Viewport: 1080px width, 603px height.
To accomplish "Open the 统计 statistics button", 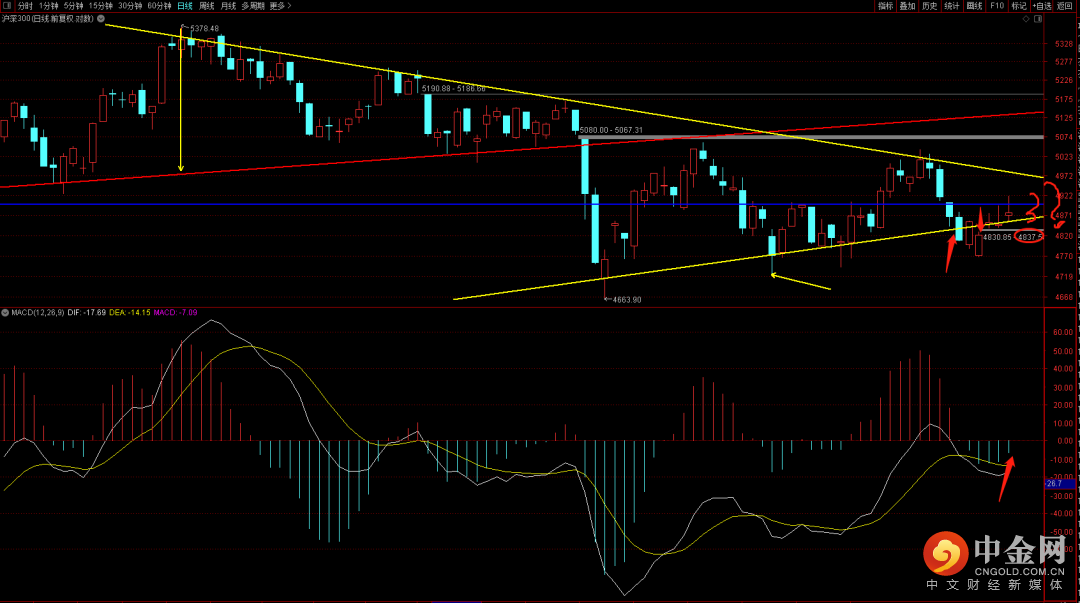I will [951, 6].
